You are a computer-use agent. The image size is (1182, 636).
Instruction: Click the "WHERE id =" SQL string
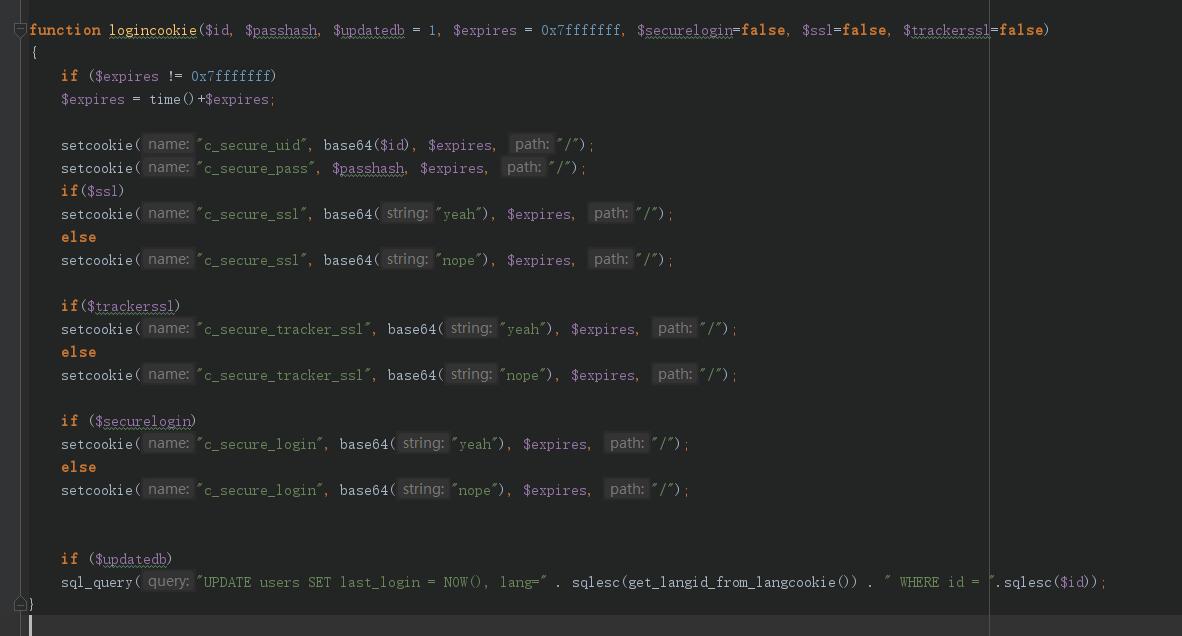point(939,582)
